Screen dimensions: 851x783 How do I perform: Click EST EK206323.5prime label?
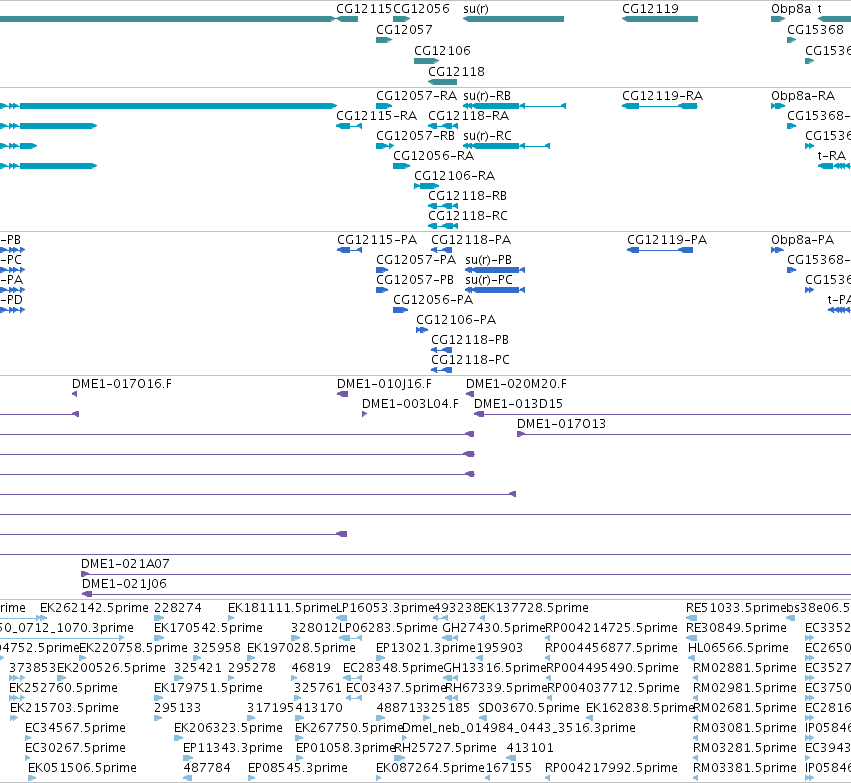pyautogui.click(x=228, y=729)
